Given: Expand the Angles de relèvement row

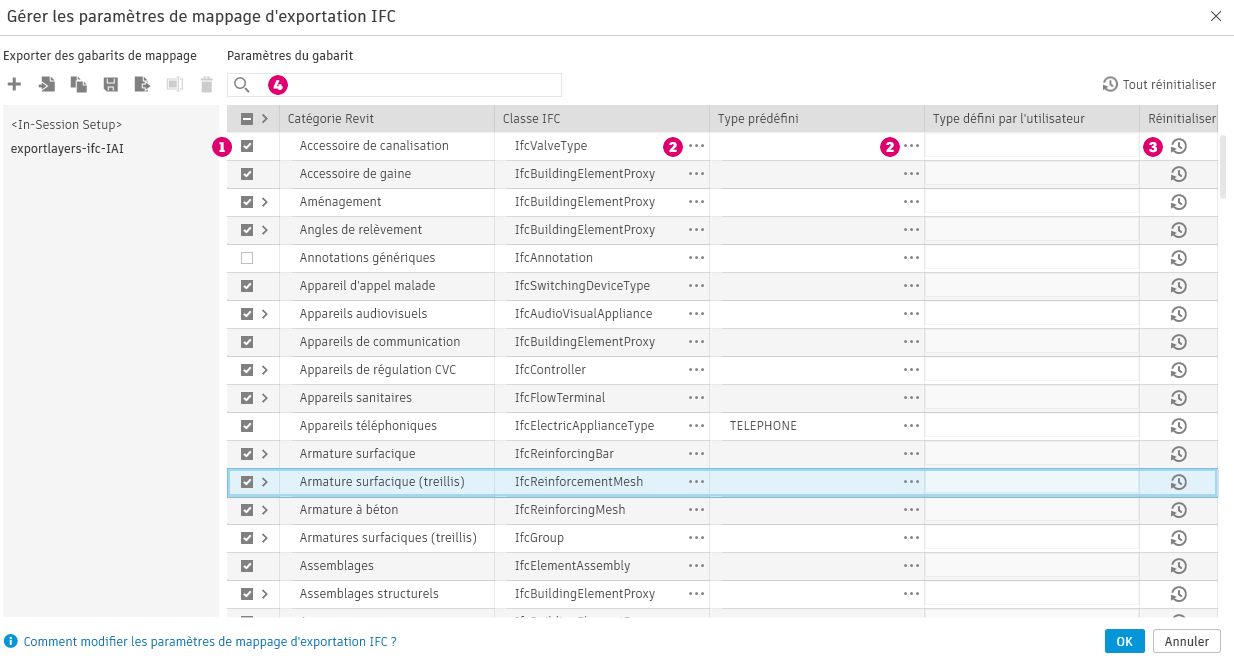Looking at the screenshot, I should tap(265, 230).
